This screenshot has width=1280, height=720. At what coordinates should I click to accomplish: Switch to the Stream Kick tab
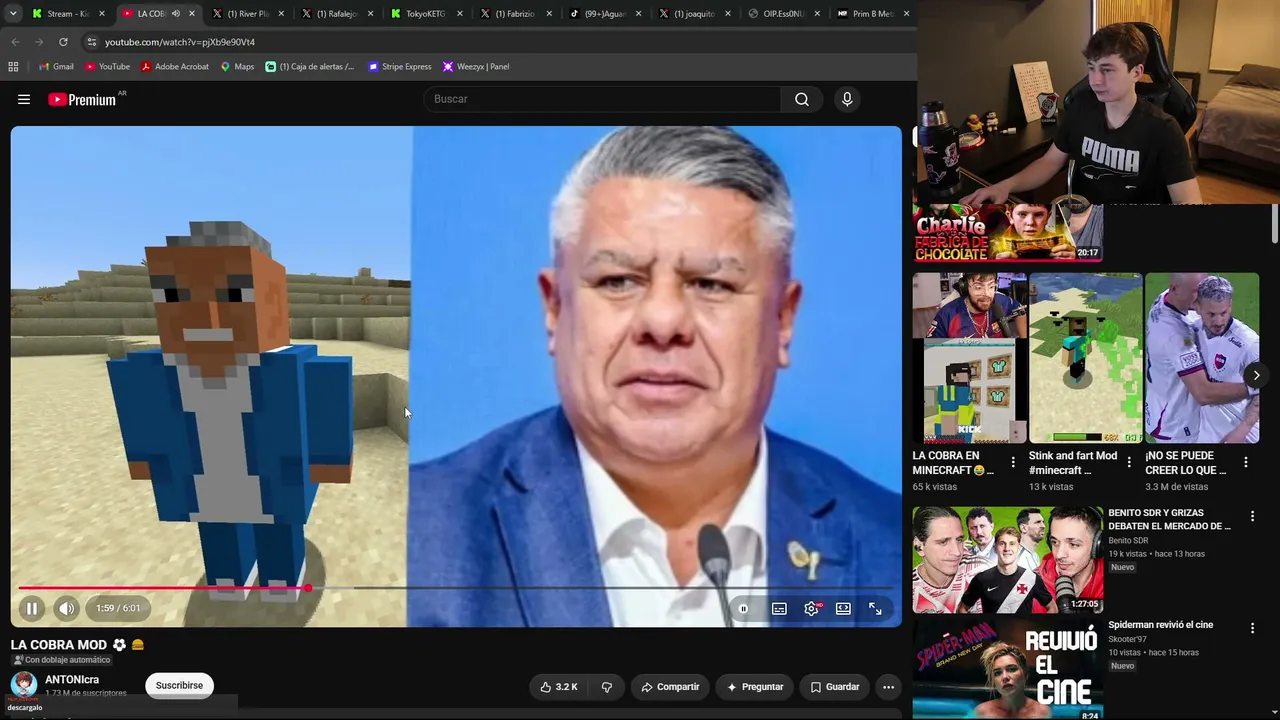click(x=68, y=14)
